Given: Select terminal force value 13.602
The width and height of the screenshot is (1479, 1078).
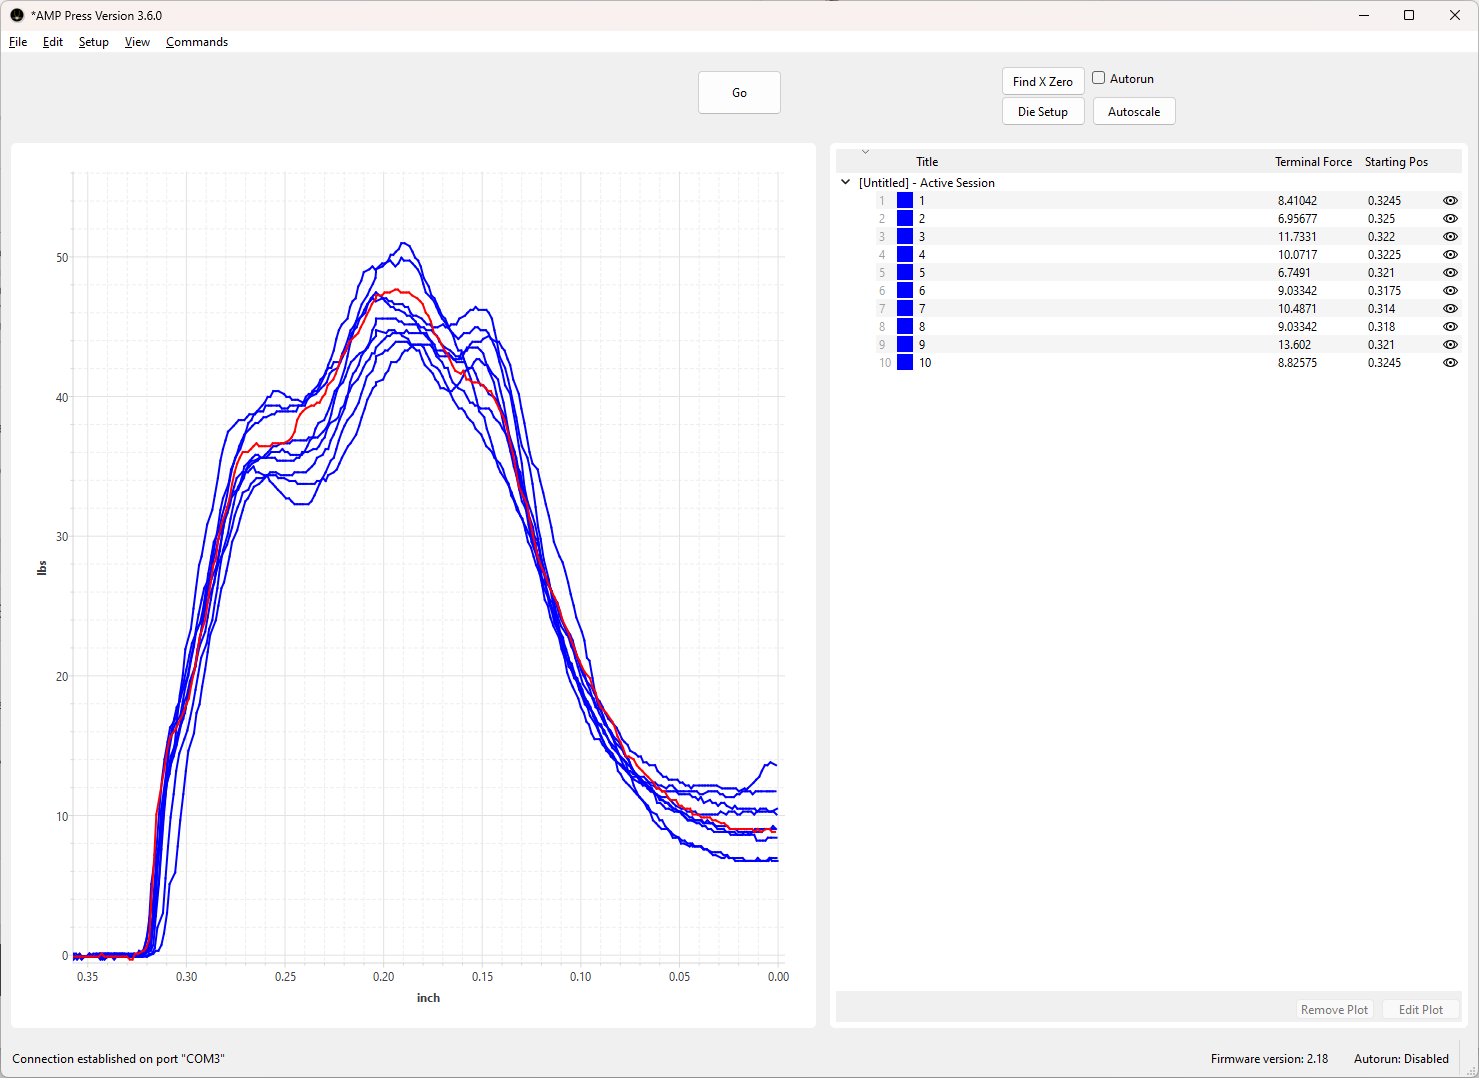Looking at the screenshot, I should [x=1294, y=345].
